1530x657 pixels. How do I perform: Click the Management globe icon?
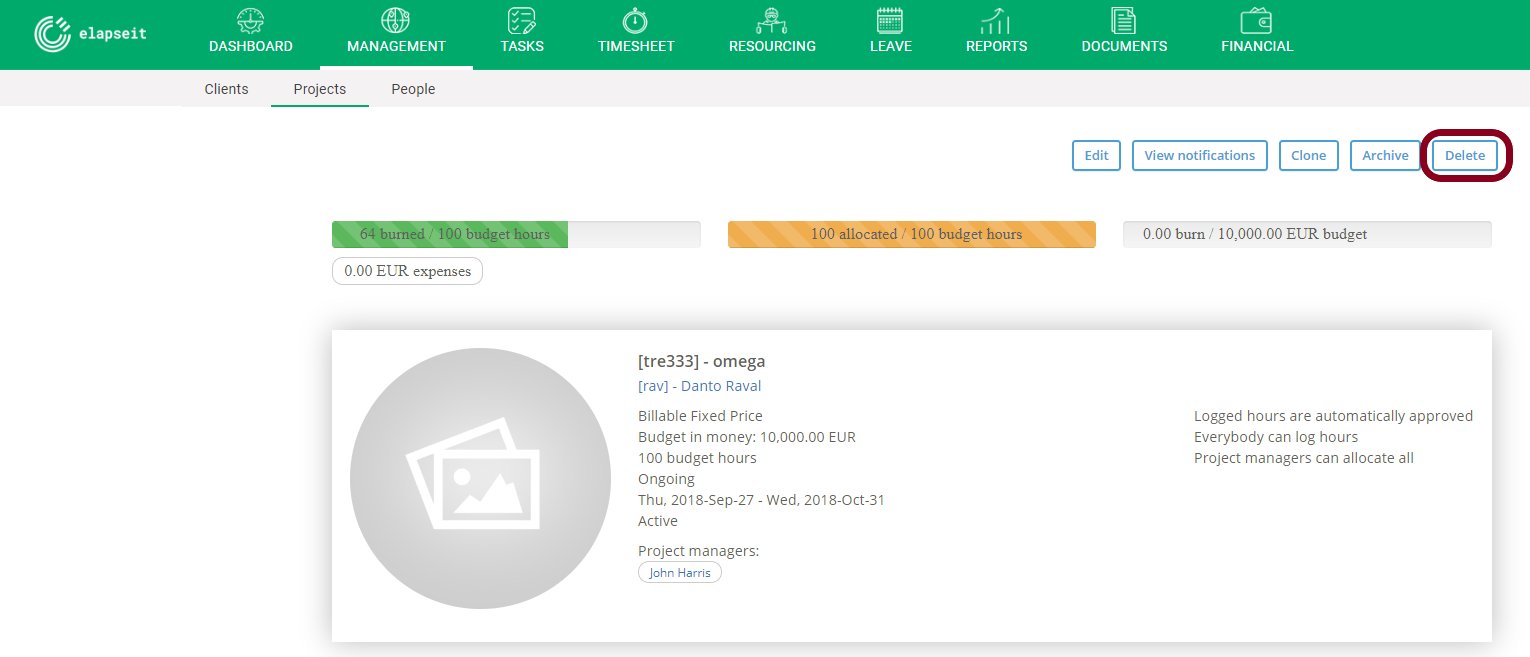pos(396,20)
